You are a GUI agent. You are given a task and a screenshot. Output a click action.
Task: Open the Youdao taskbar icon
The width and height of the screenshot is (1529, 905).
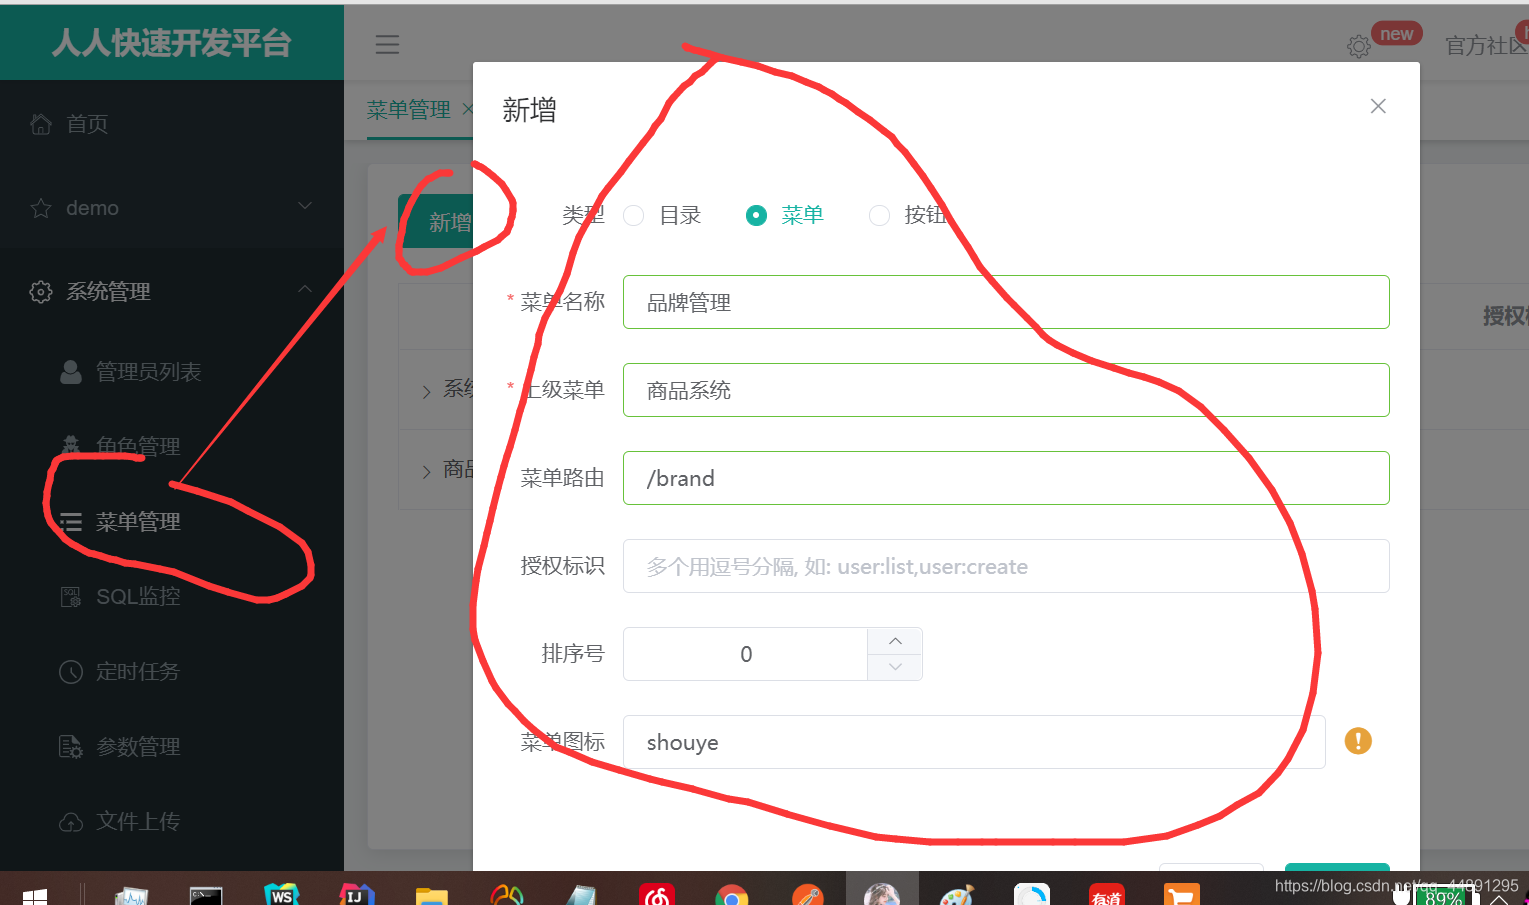pyautogui.click(x=1107, y=894)
